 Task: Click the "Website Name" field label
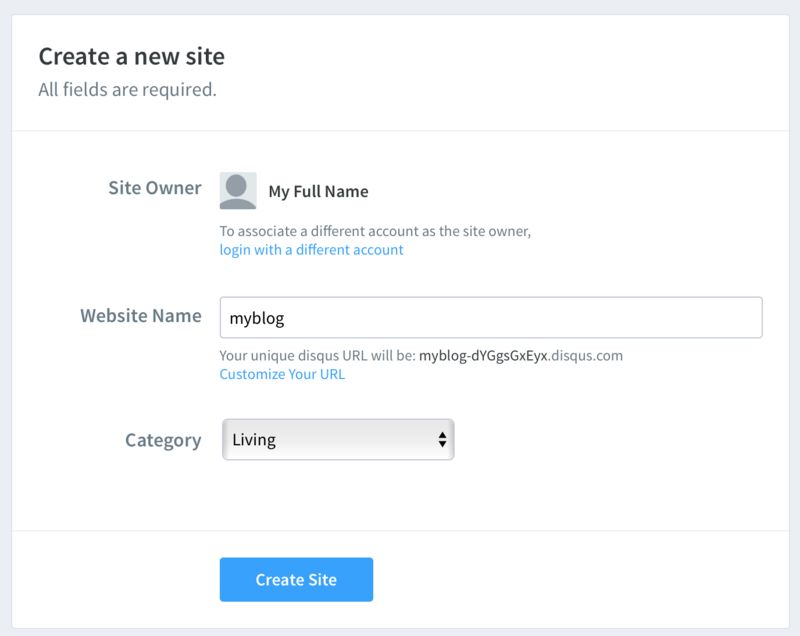pos(141,316)
